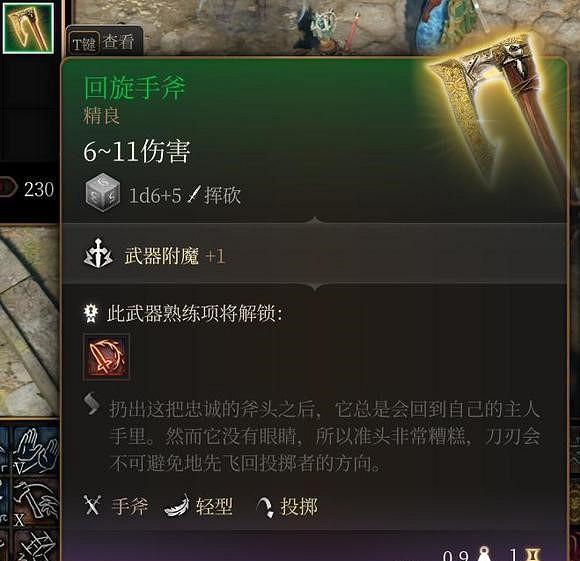Click the curved arrow 投掷 thrown icon

point(265,507)
